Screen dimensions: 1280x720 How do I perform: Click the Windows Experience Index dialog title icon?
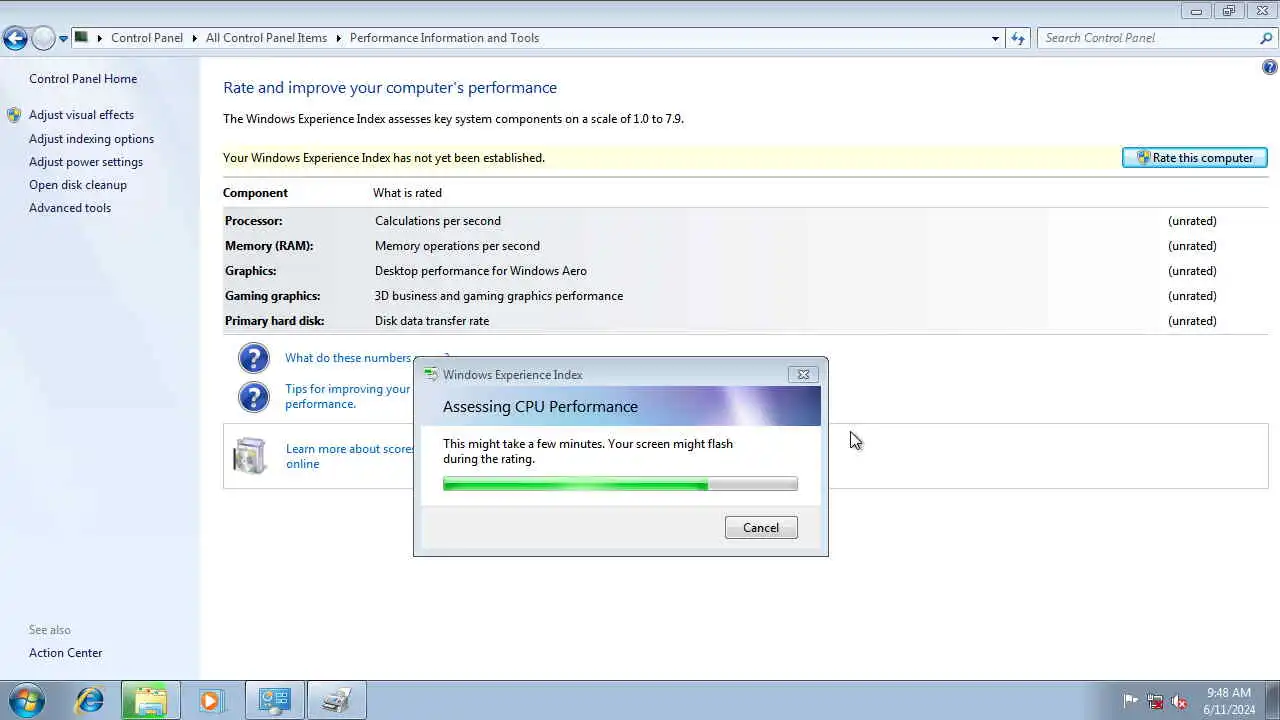click(431, 374)
